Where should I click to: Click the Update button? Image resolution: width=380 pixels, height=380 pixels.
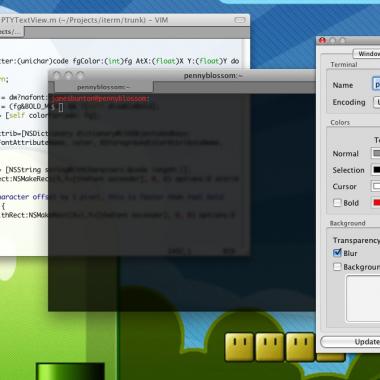[x=350, y=342]
